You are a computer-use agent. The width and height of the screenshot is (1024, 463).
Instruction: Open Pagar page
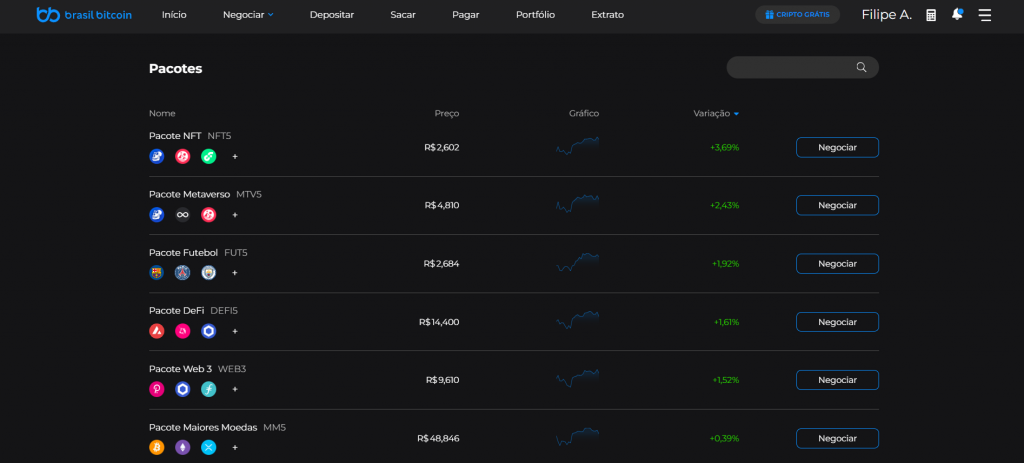tap(466, 15)
